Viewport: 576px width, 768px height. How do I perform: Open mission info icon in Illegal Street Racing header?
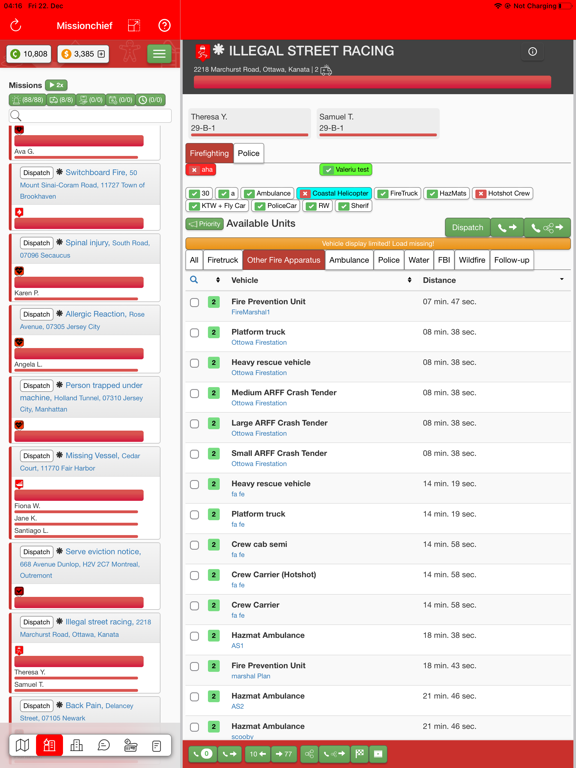pyautogui.click(x=532, y=51)
